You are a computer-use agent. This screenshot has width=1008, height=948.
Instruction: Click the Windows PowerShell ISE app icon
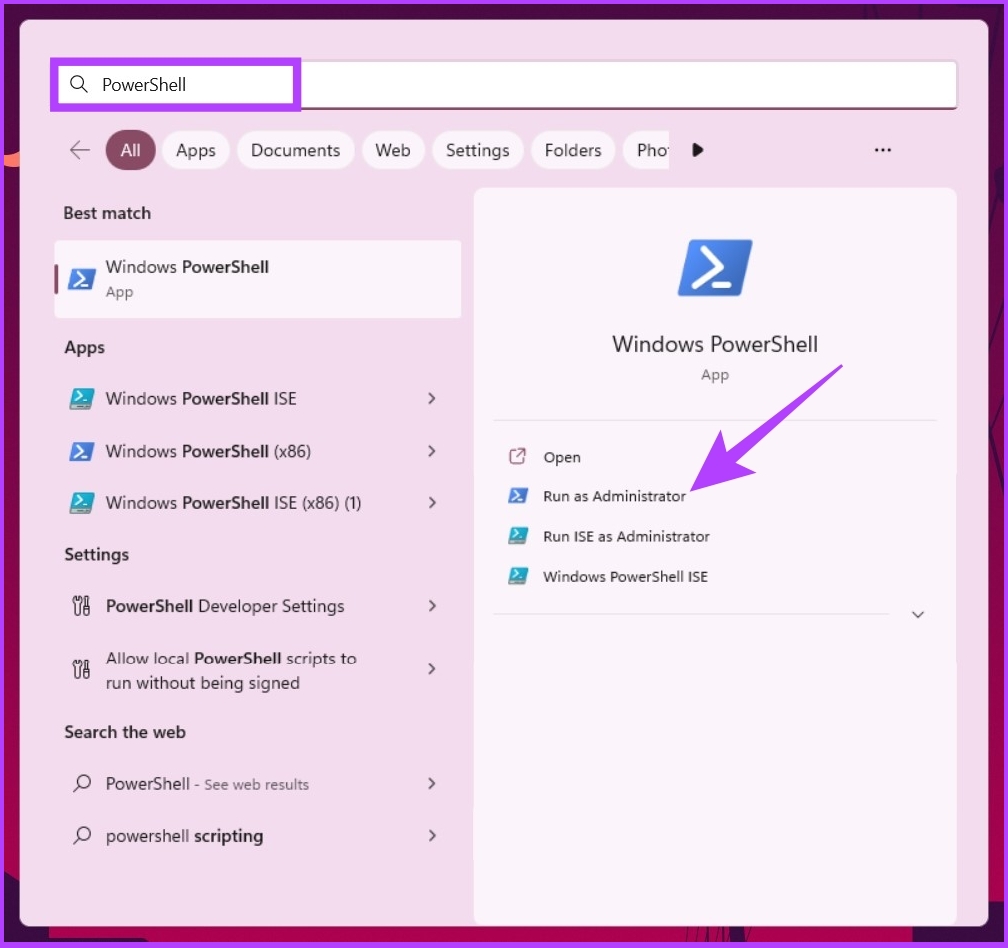pyautogui.click(x=82, y=398)
